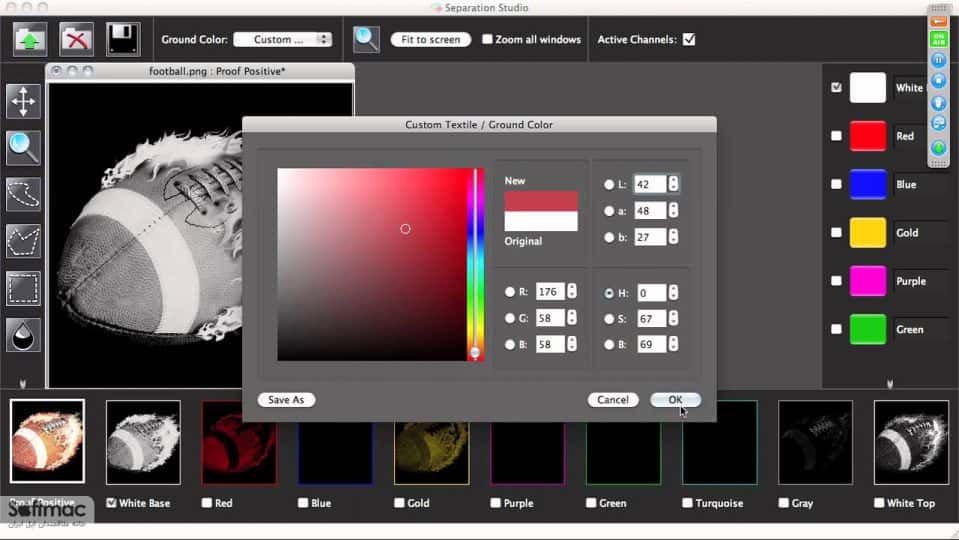Select the ink drop tool
The height and width of the screenshot is (540, 959).
pos(23,335)
